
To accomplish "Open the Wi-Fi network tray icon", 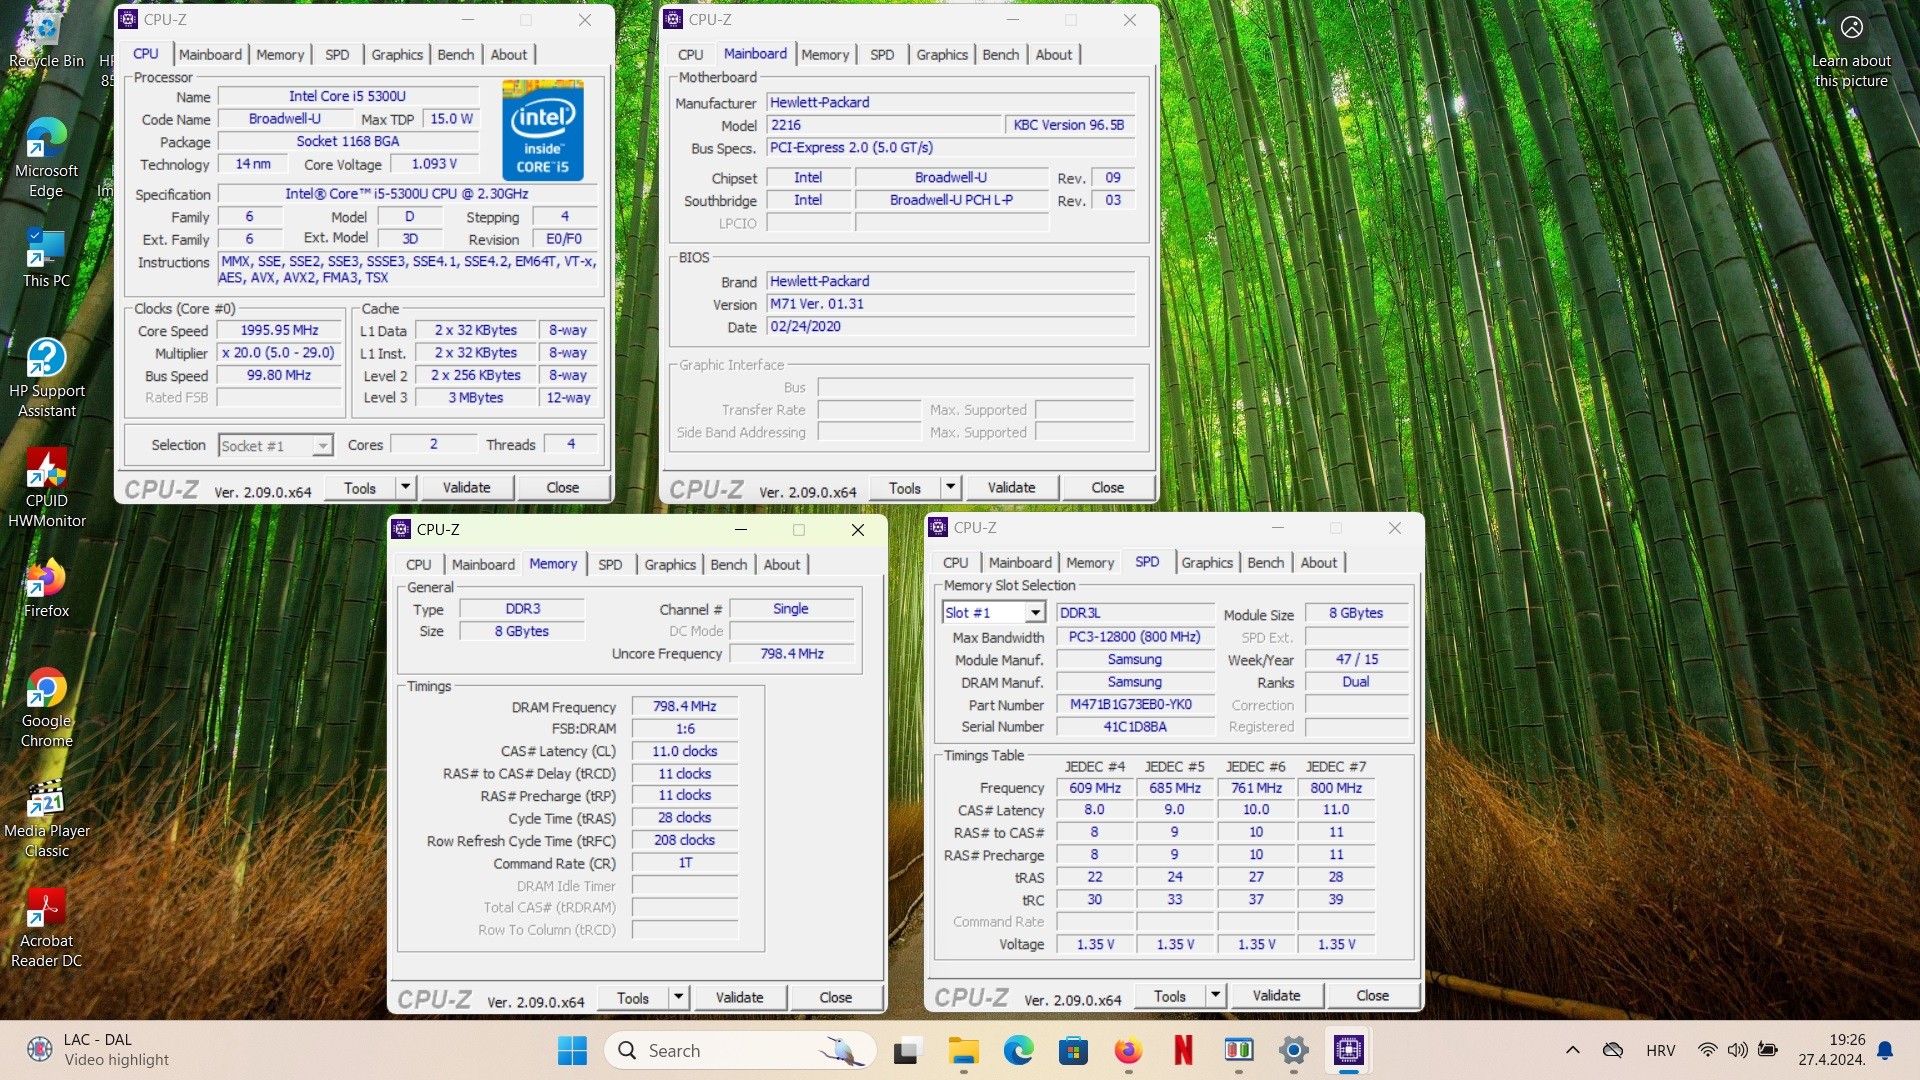I will pyautogui.click(x=1707, y=1050).
